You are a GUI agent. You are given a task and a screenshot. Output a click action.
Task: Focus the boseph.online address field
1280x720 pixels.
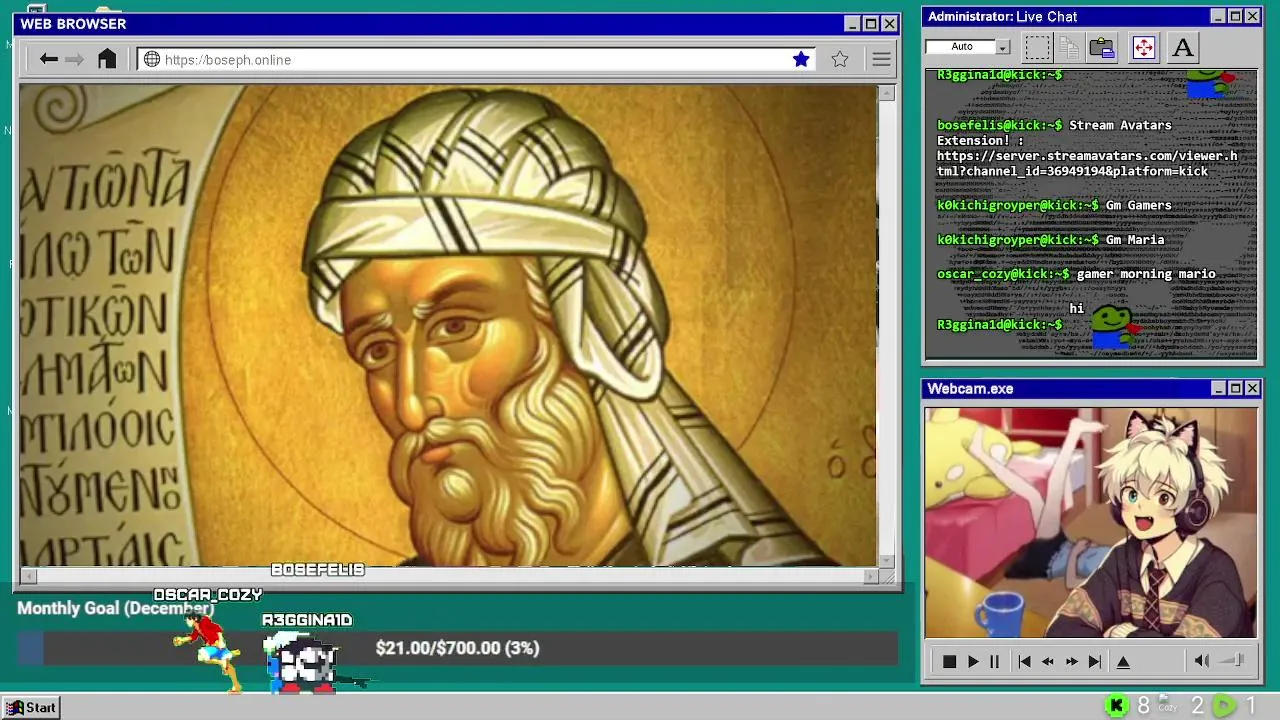[475, 59]
